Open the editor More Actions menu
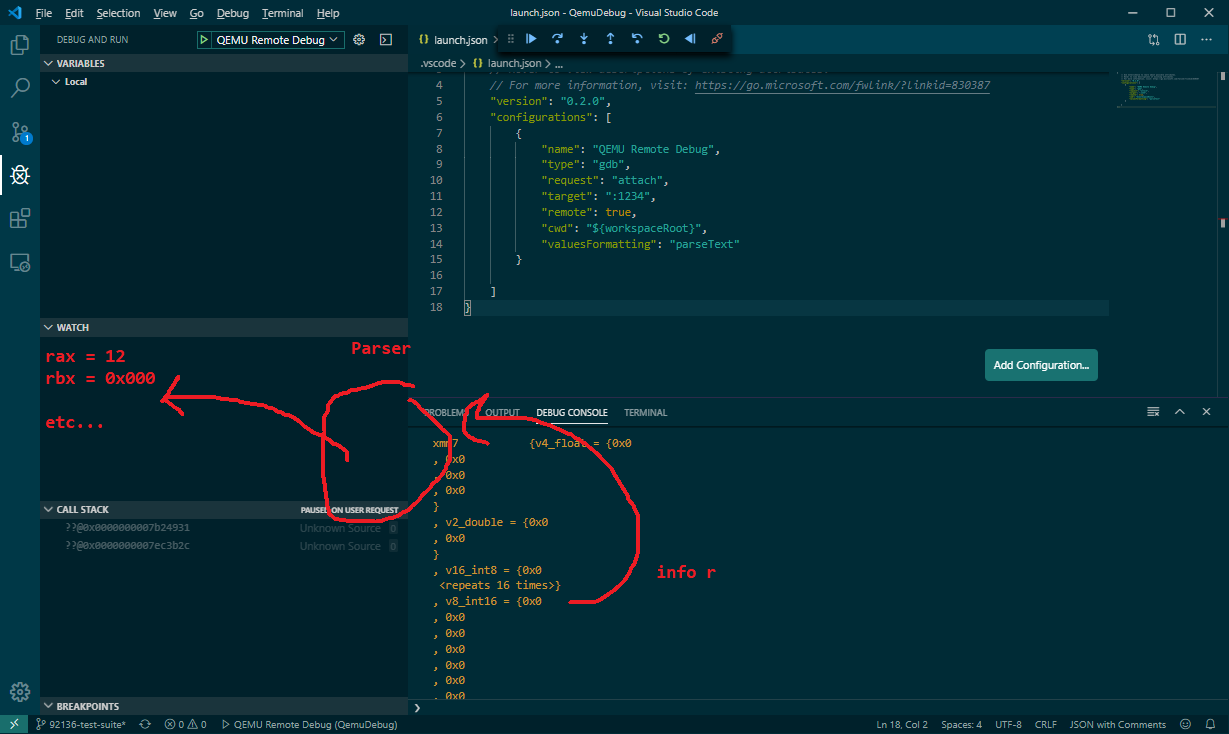The width and height of the screenshot is (1229, 734). (1206, 40)
